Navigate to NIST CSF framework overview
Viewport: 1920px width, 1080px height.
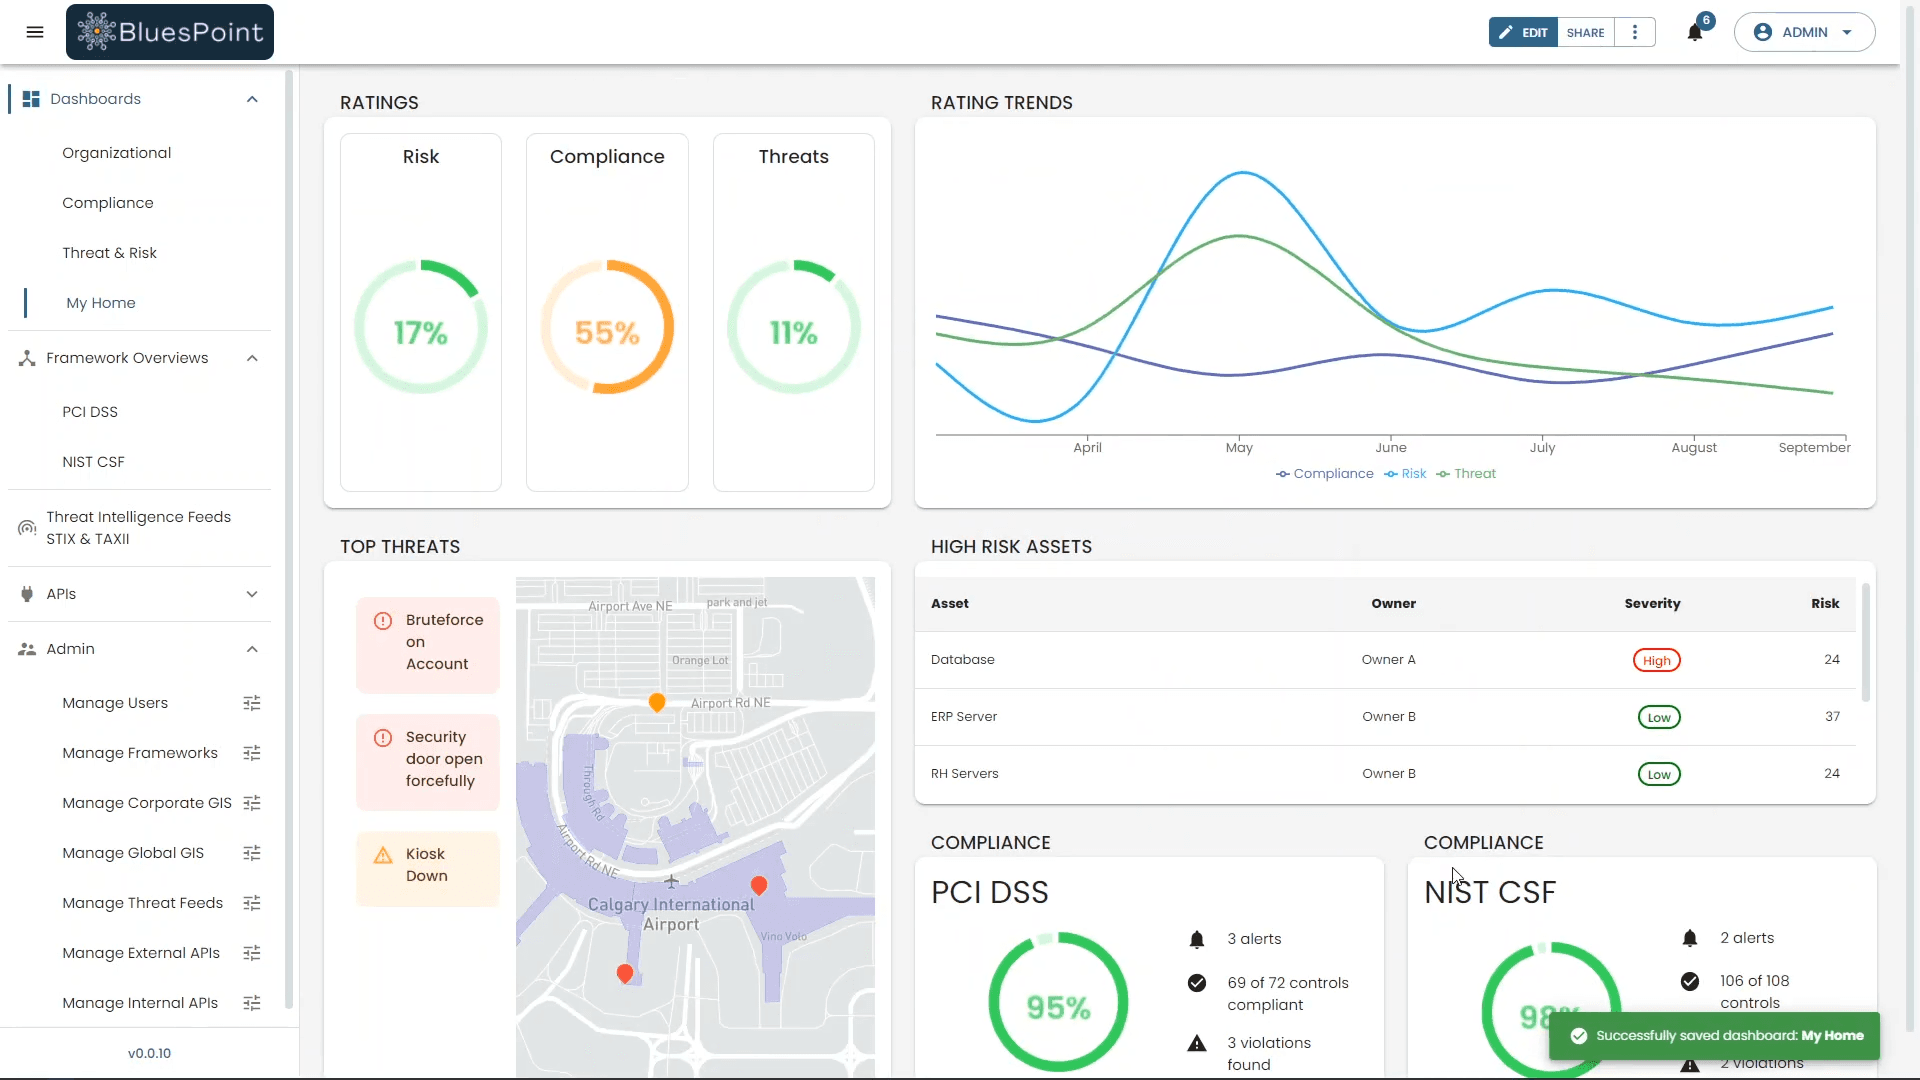(94, 462)
